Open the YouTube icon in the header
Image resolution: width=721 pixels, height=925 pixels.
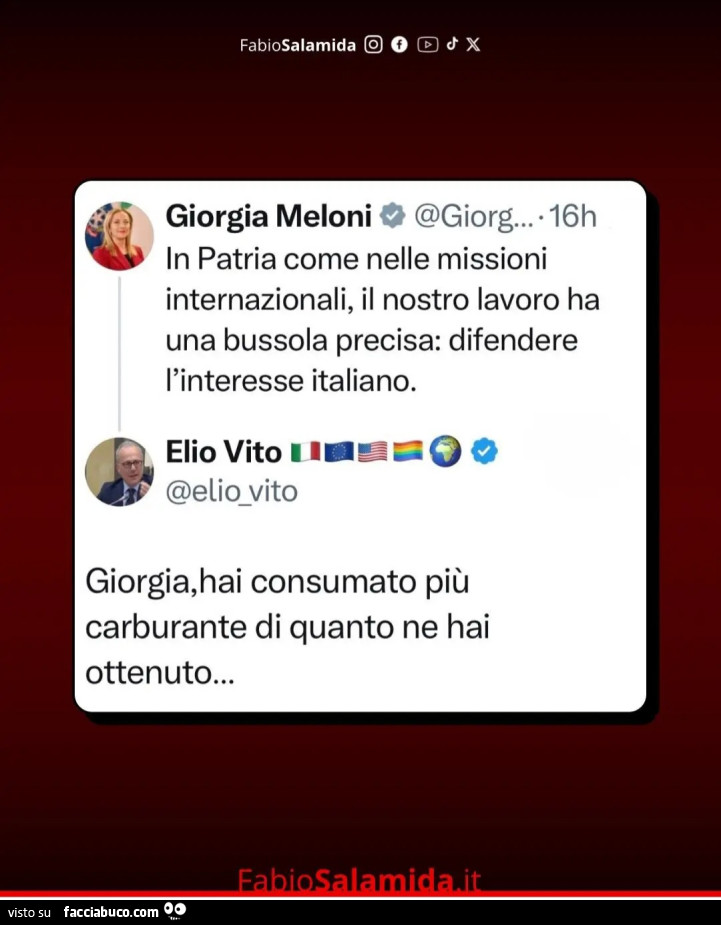[428, 45]
